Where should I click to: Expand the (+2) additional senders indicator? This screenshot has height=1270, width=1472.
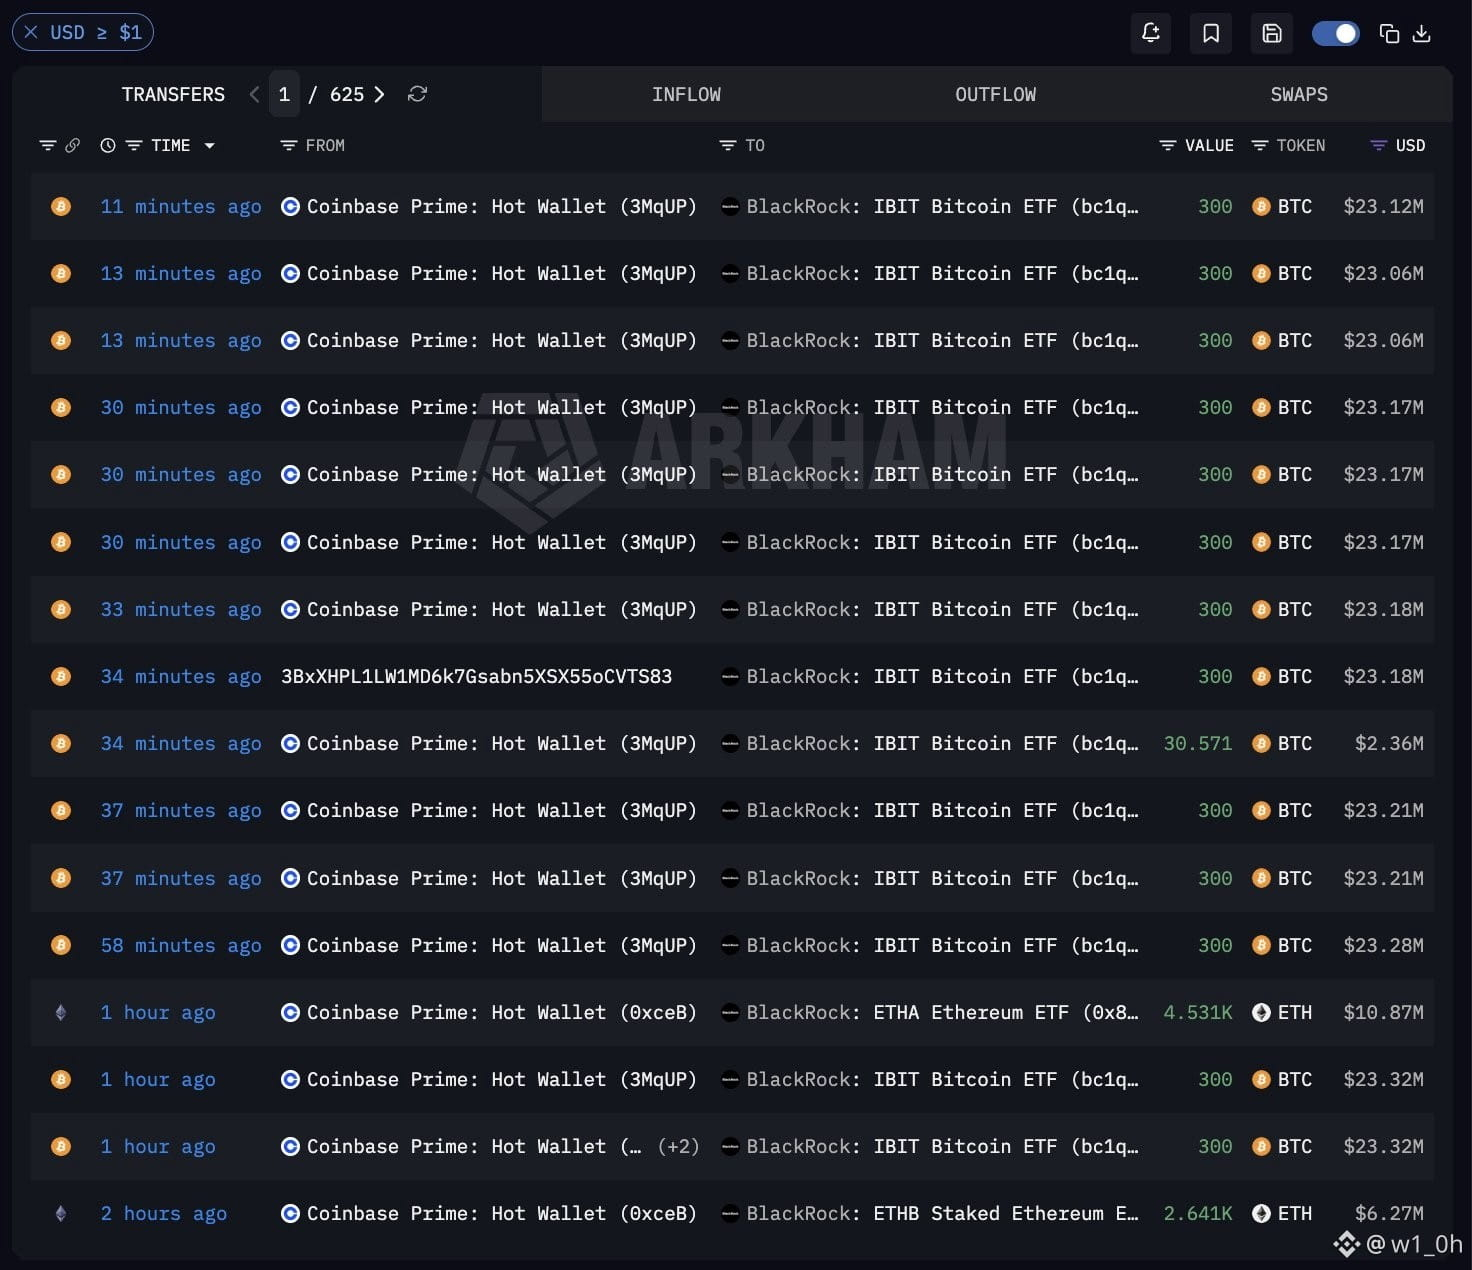[x=678, y=1147]
